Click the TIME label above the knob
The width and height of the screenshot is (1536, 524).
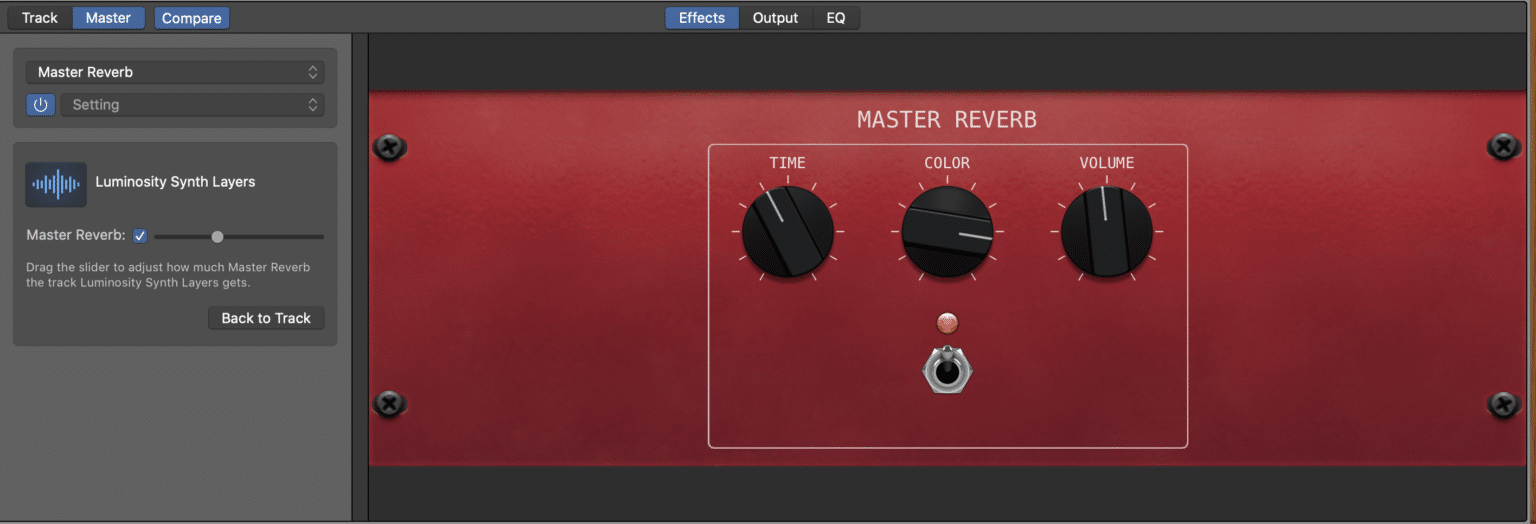pos(787,163)
